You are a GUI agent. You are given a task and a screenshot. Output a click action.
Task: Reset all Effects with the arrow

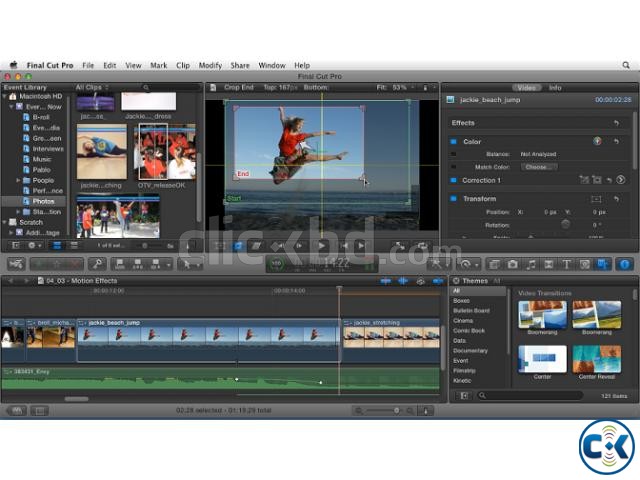(616, 123)
